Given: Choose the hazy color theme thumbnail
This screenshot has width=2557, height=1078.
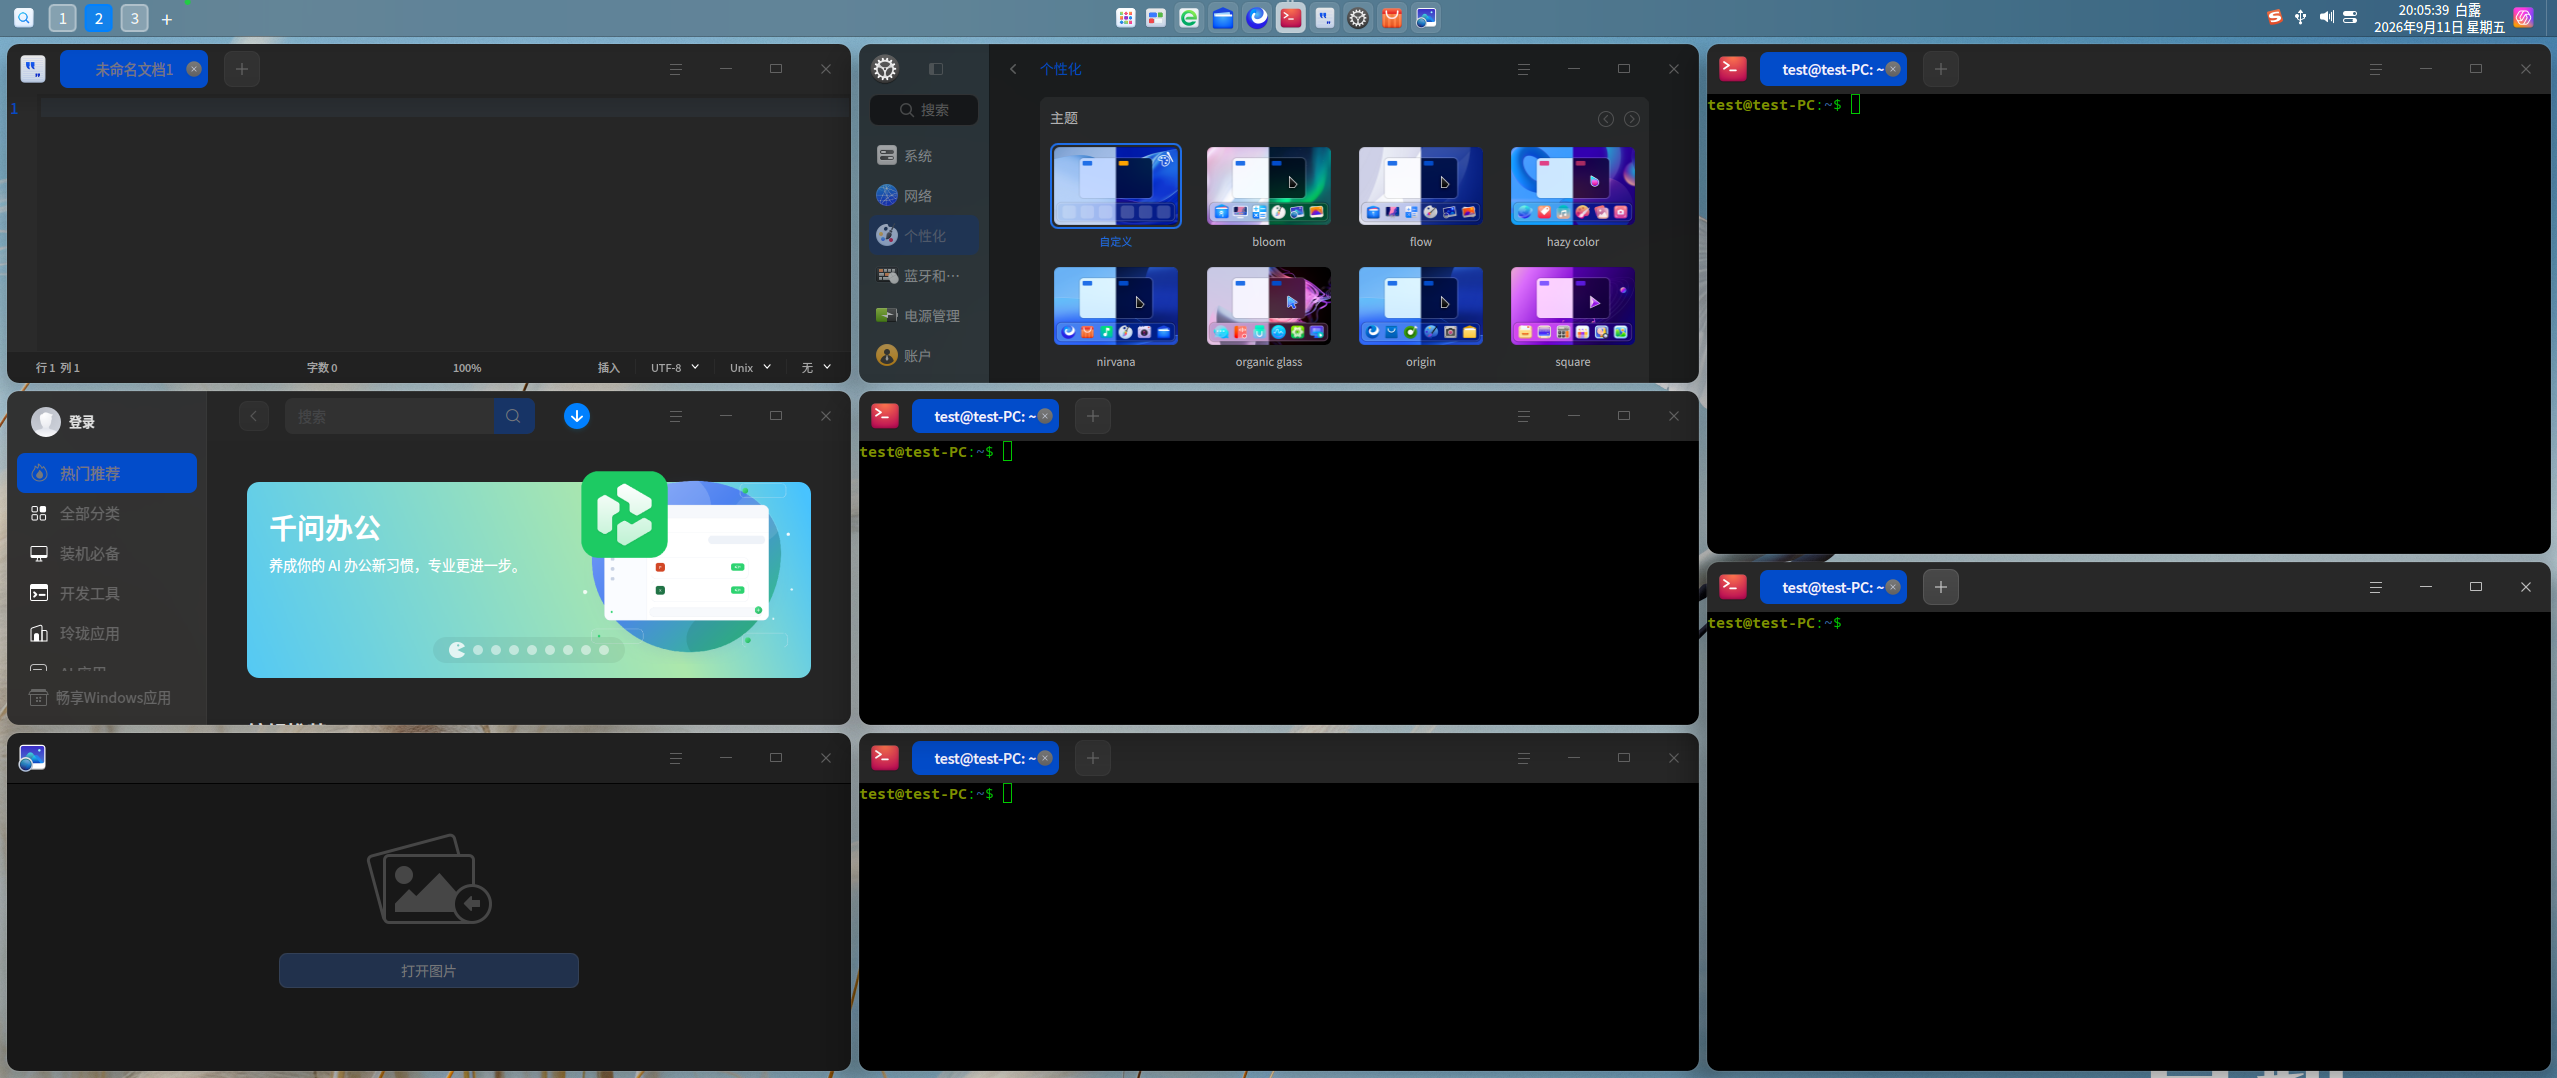Looking at the screenshot, I should pyautogui.click(x=1572, y=187).
